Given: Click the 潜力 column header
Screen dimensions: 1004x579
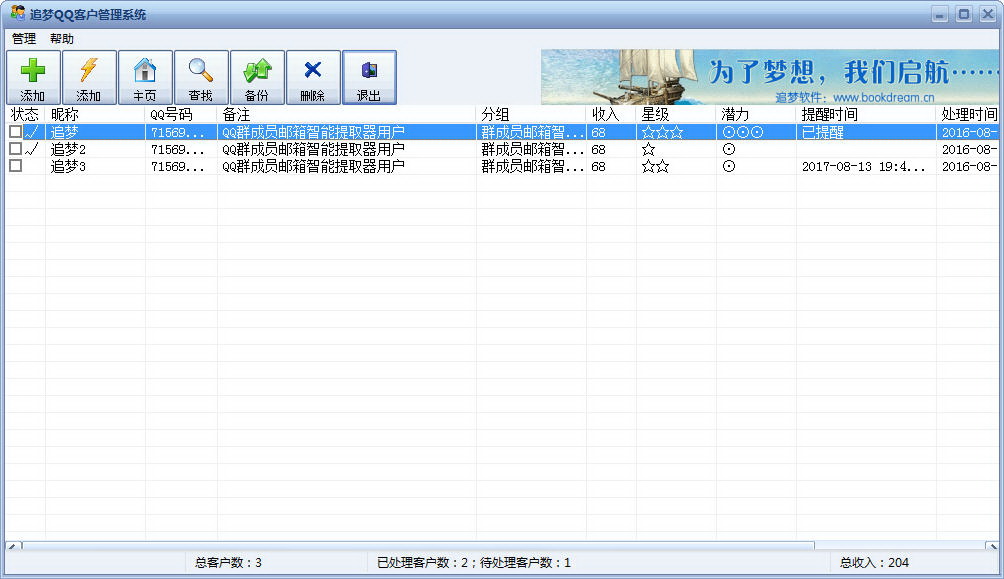Looking at the screenshot, I should [756, 115].
